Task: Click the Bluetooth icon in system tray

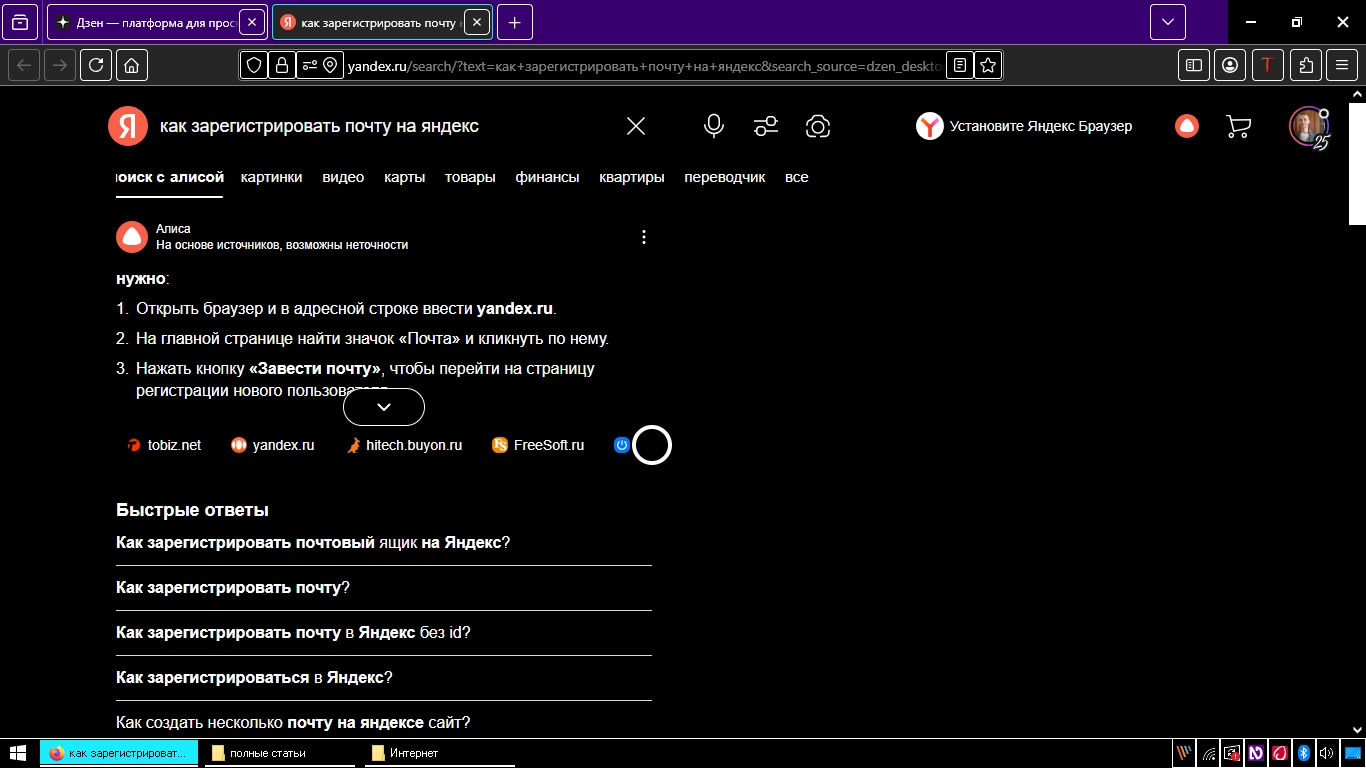Action: click(1303, 753)
